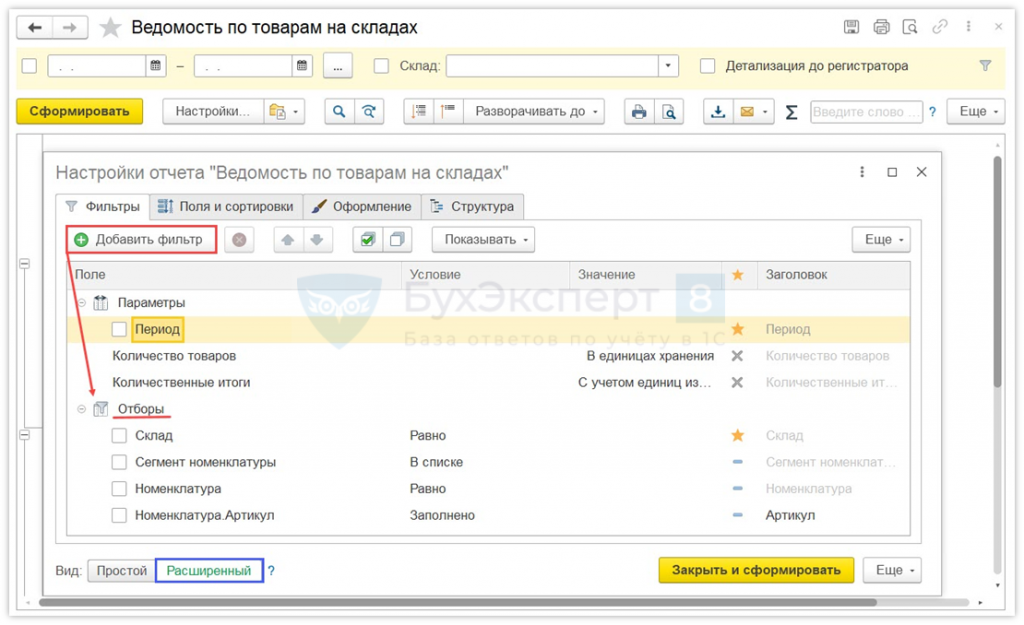Click the horizontal scrollbar at the bottom
1024x625 pixels.
(x=457, y=602)
